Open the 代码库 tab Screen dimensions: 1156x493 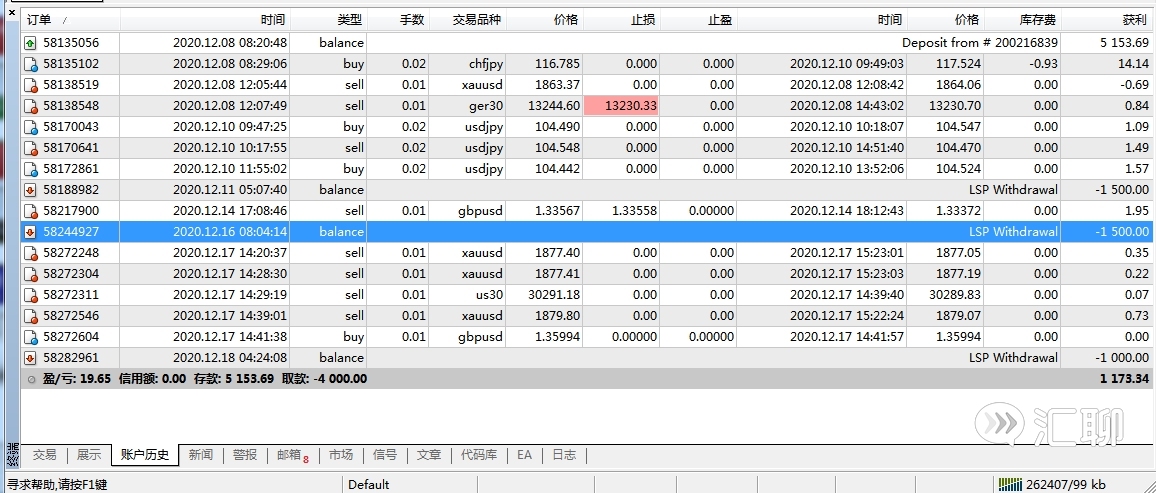tap(478, 455)
